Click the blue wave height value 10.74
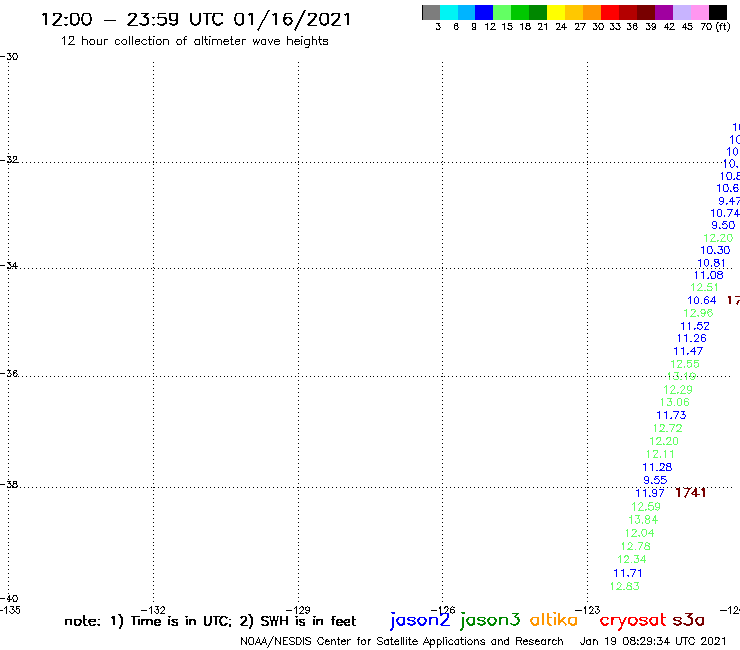The width and height of the screenshot is (740, 650). 725,213
